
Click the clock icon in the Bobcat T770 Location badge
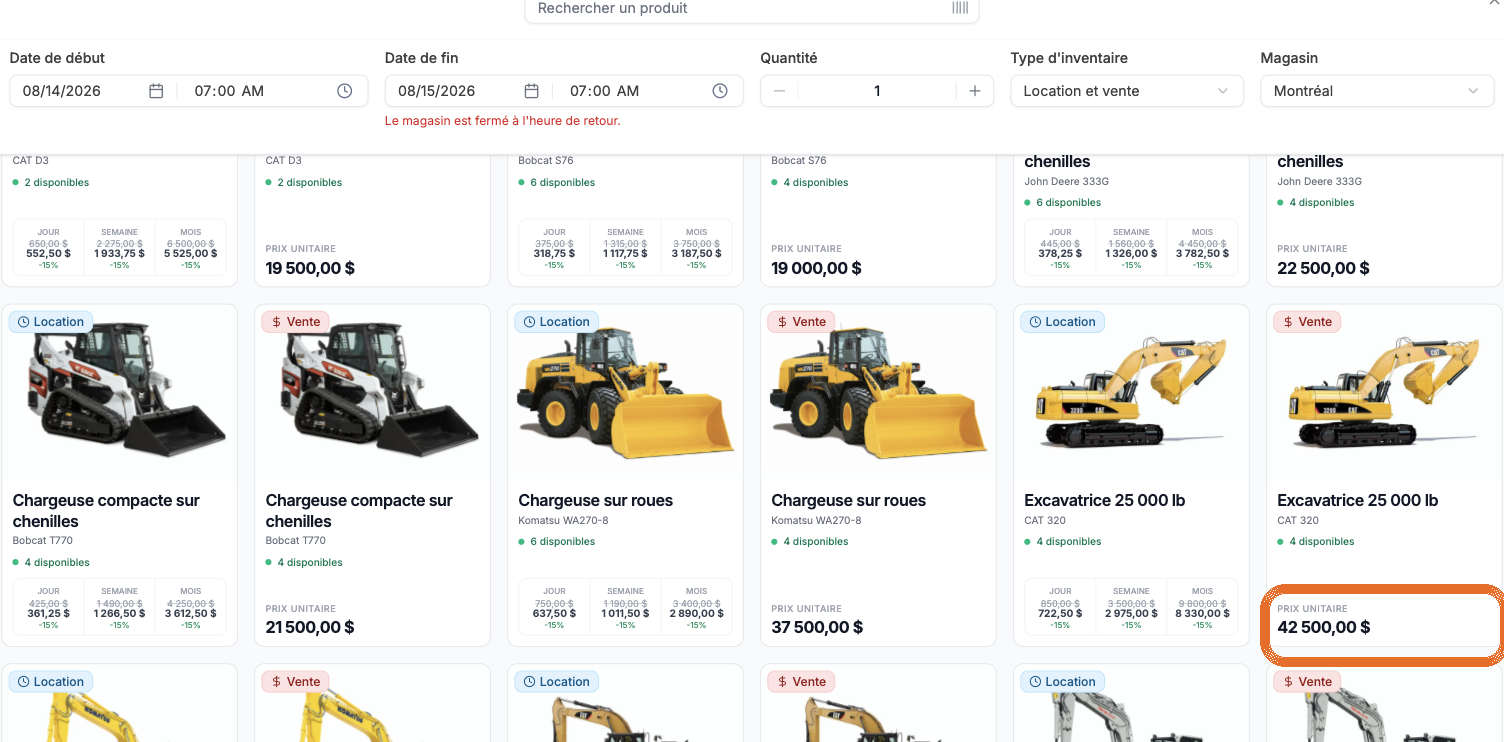click(24, 322)
